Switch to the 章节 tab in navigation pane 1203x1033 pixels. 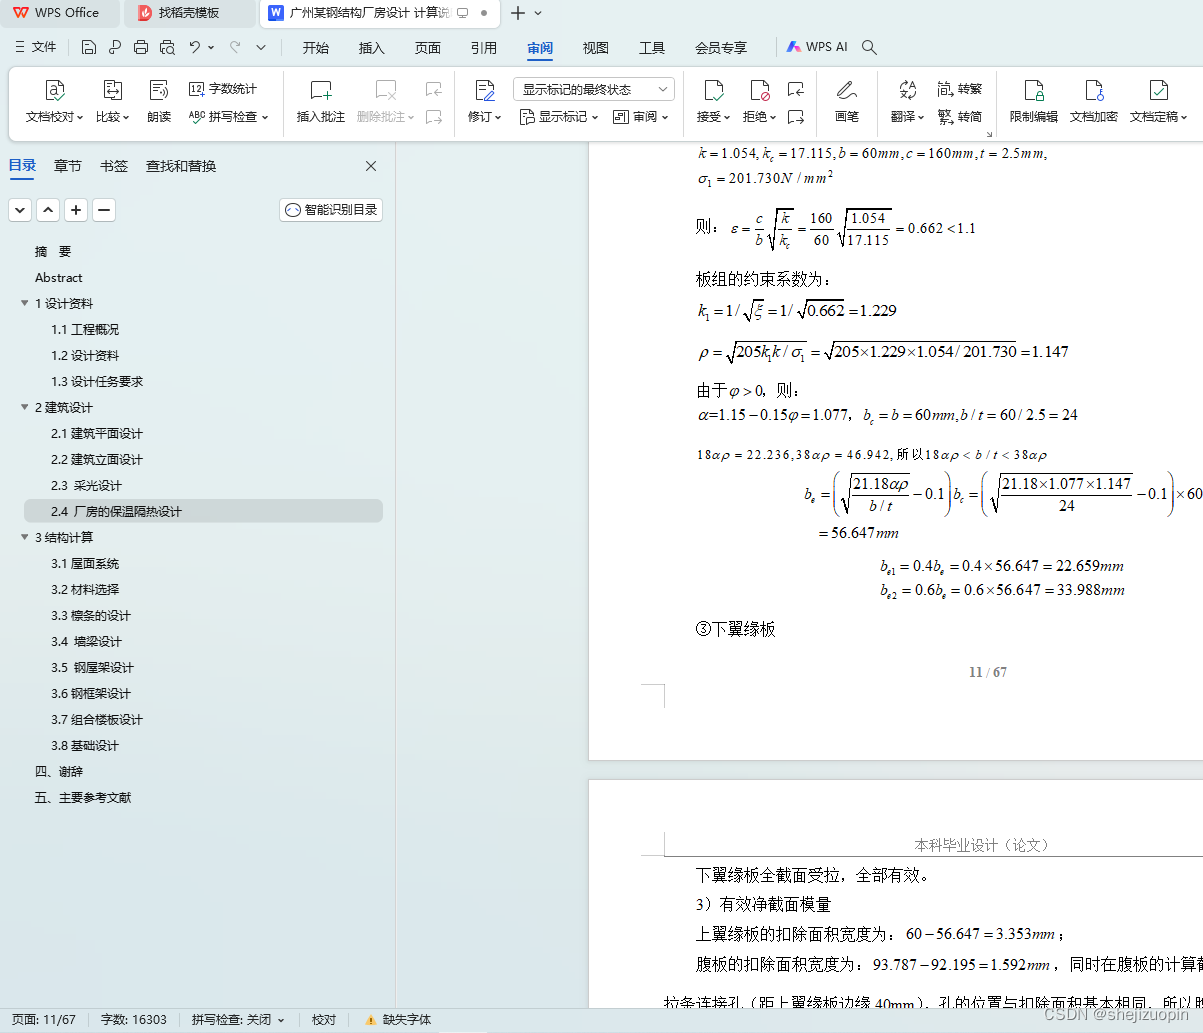click(68, 166)
